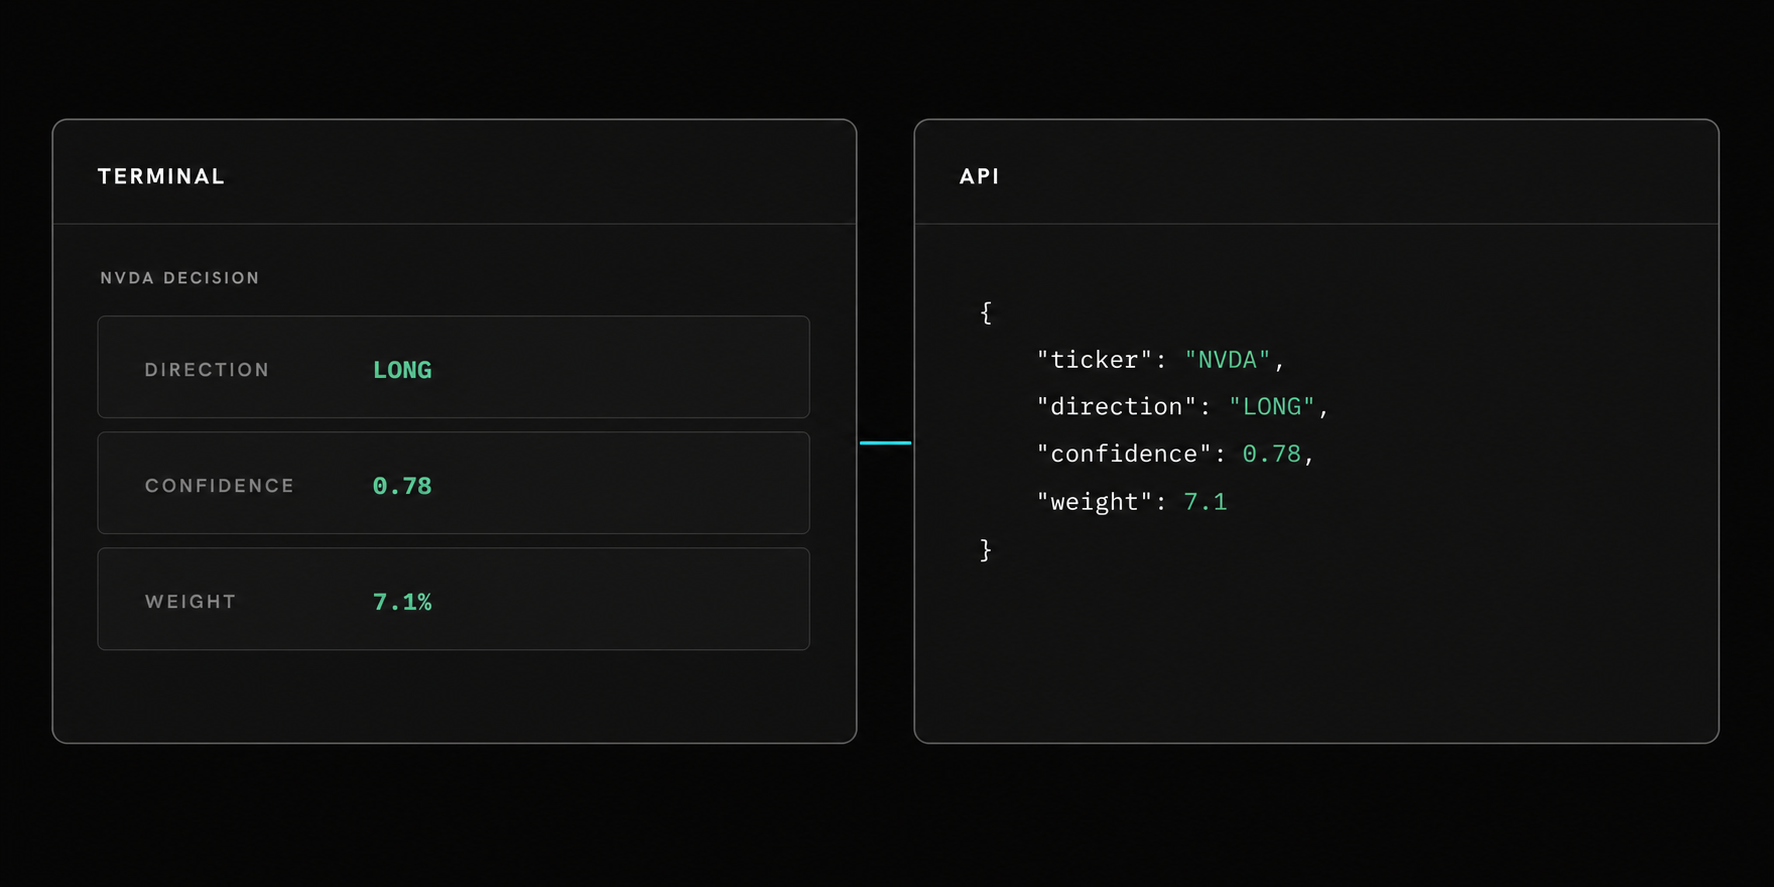Click the API panel heading
The image size is (1774, 887).
coord(979,177)
